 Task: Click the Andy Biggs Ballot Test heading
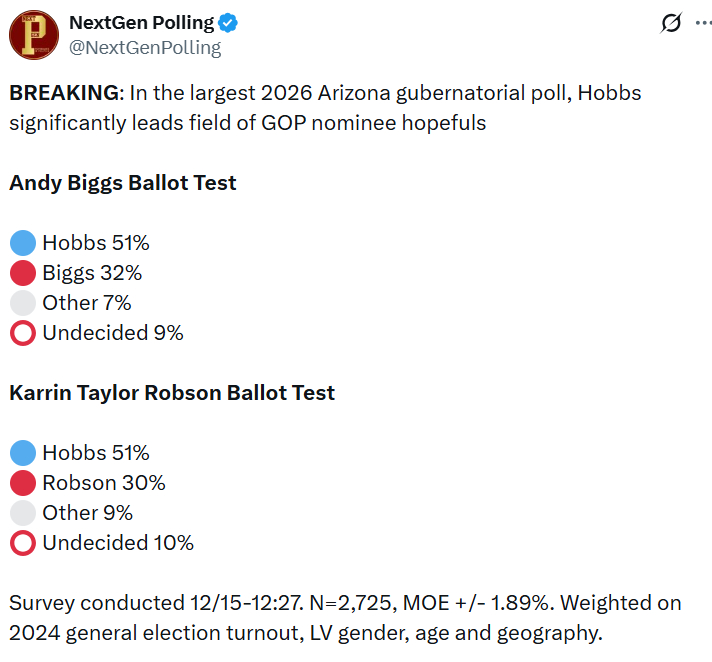pos(123,183)
